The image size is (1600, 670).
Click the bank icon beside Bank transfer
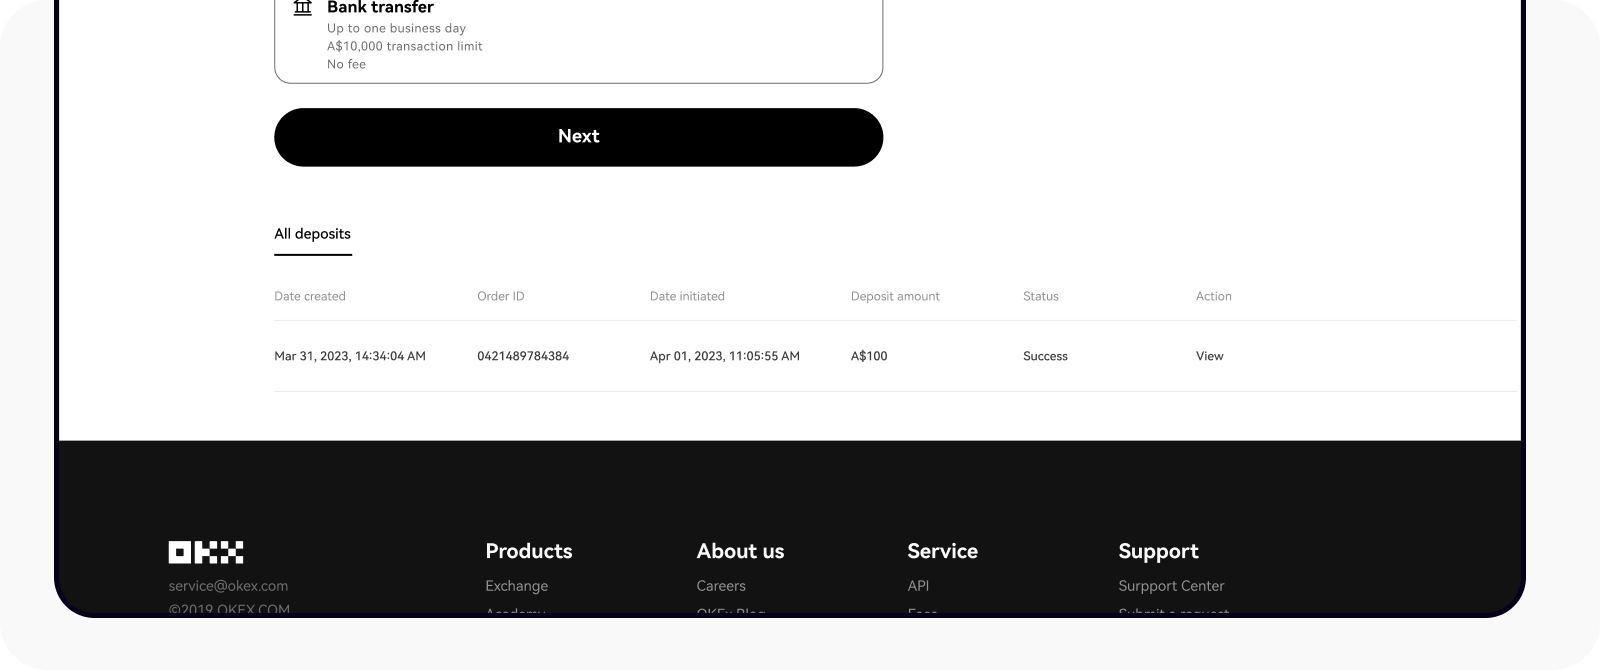pos(302,8)
